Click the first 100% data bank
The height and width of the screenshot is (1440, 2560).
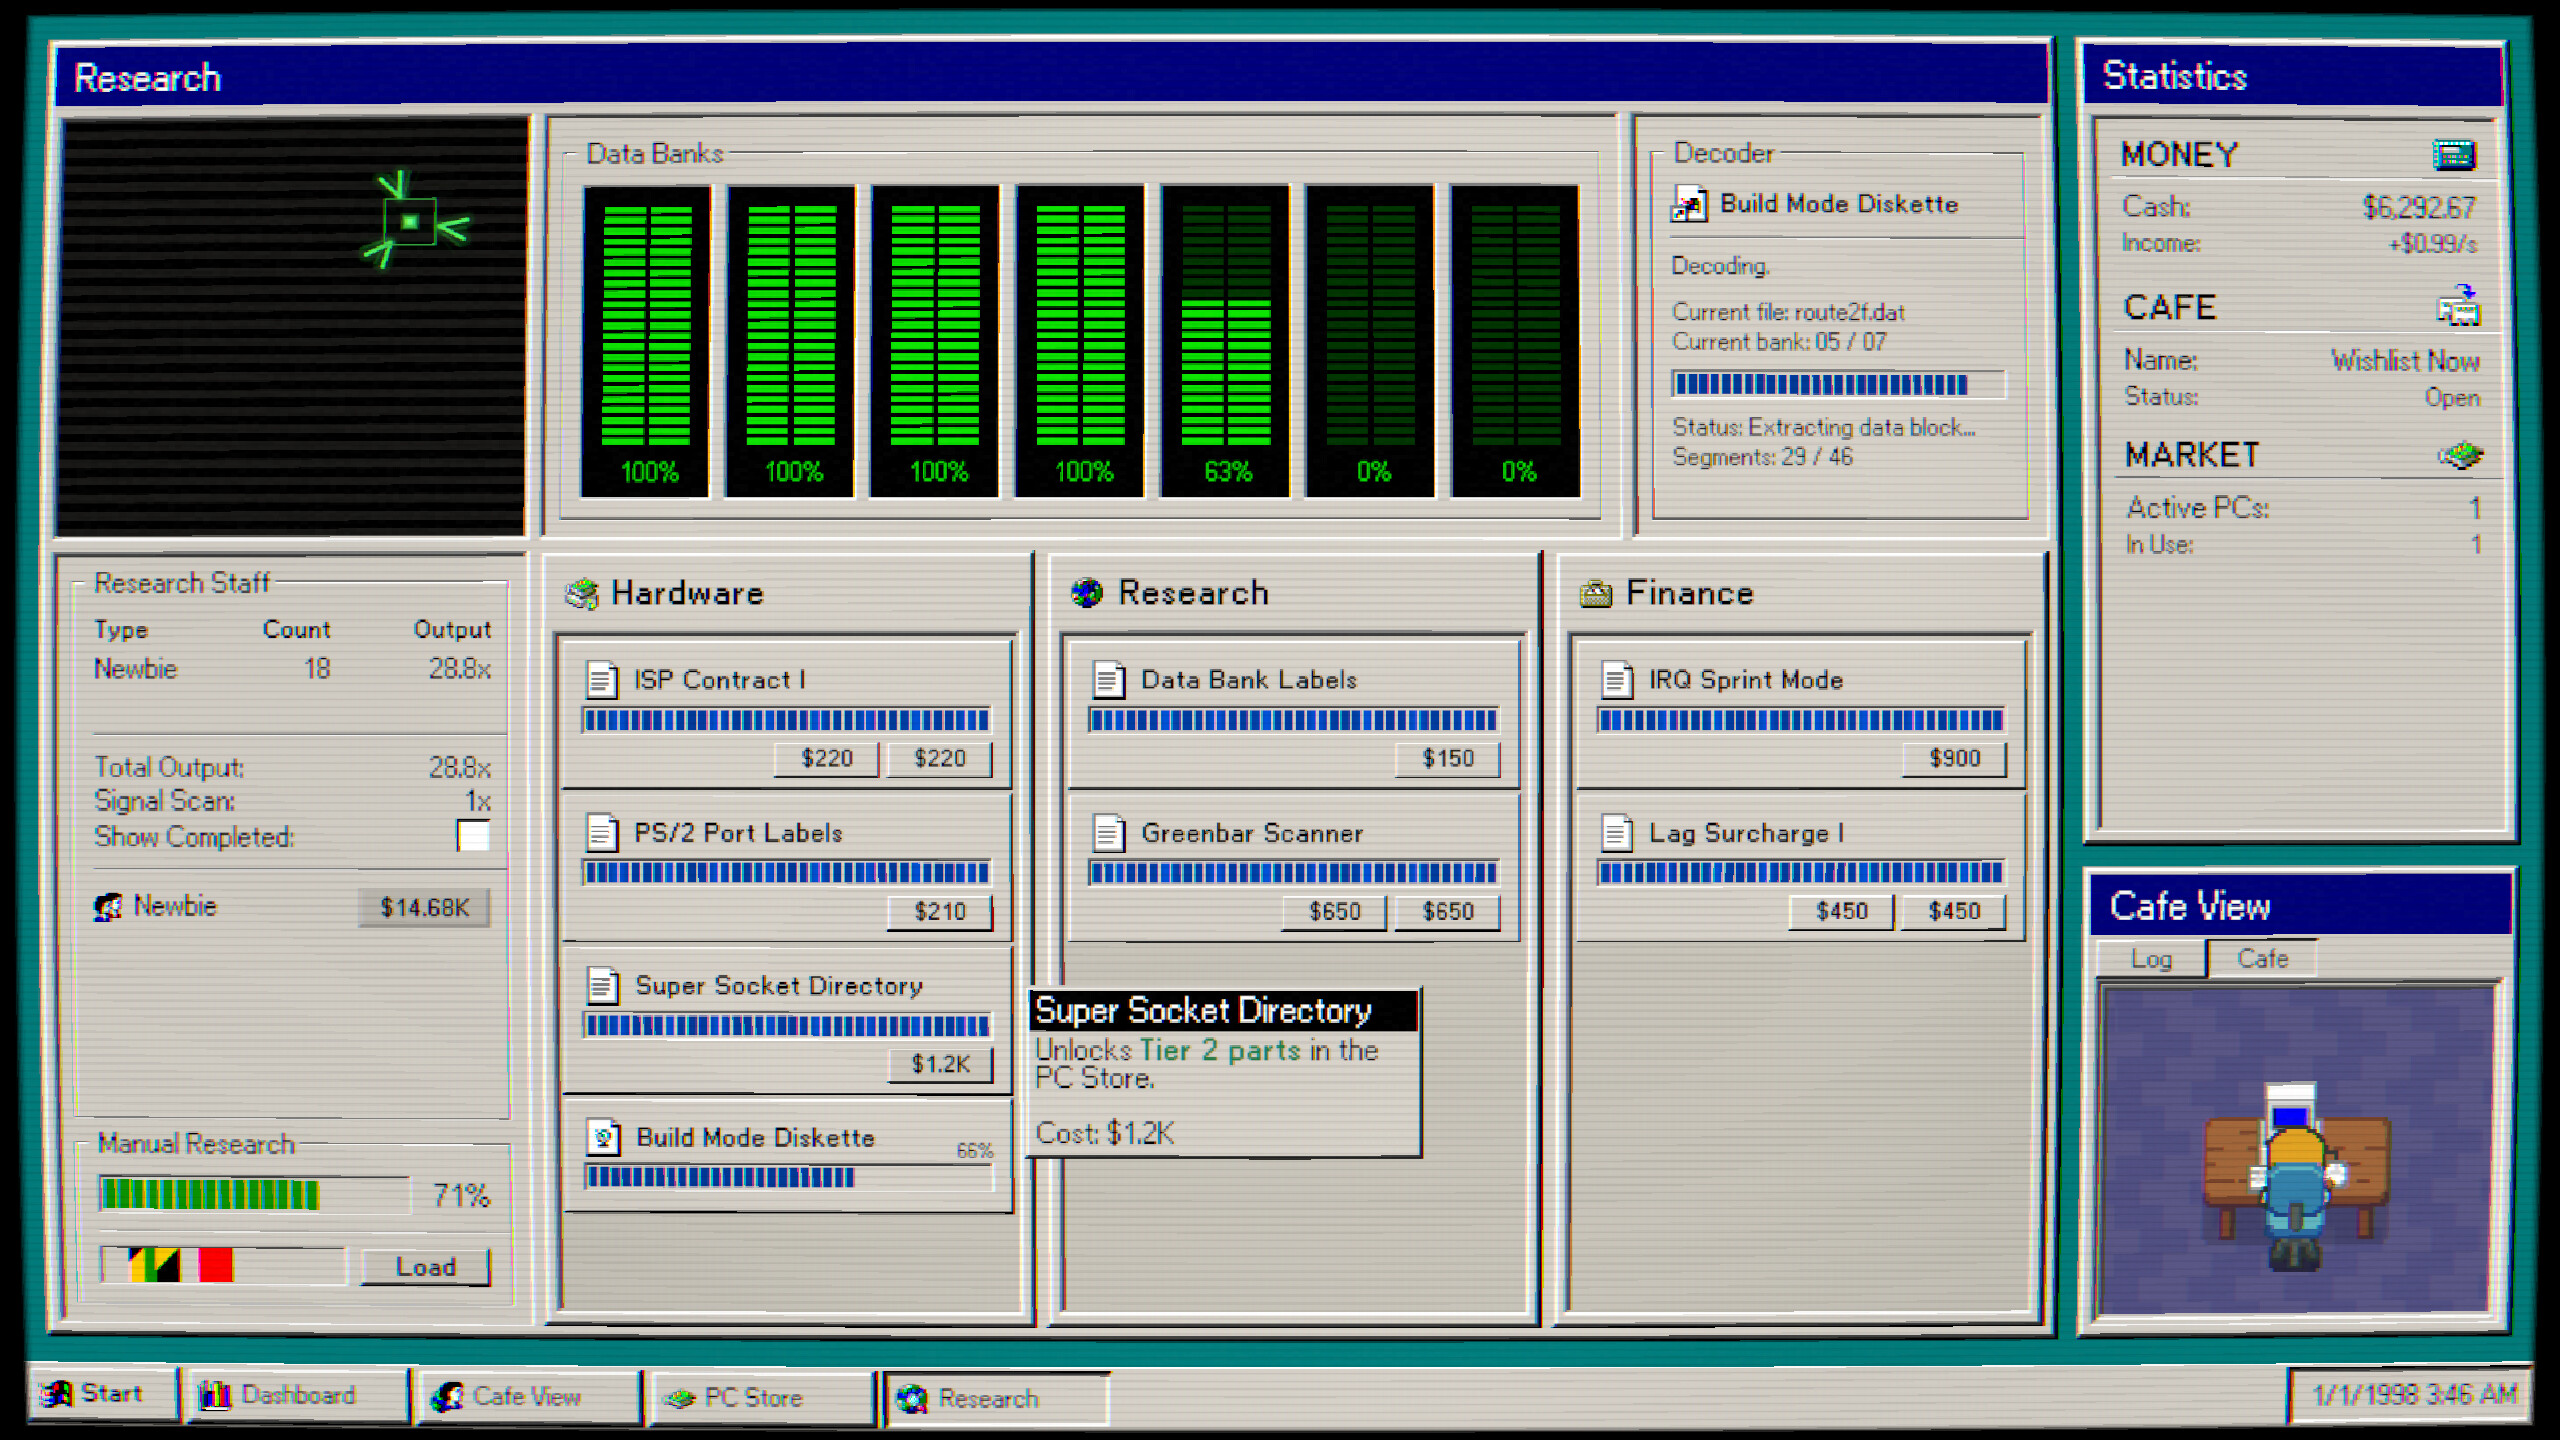tap(647, 340)
